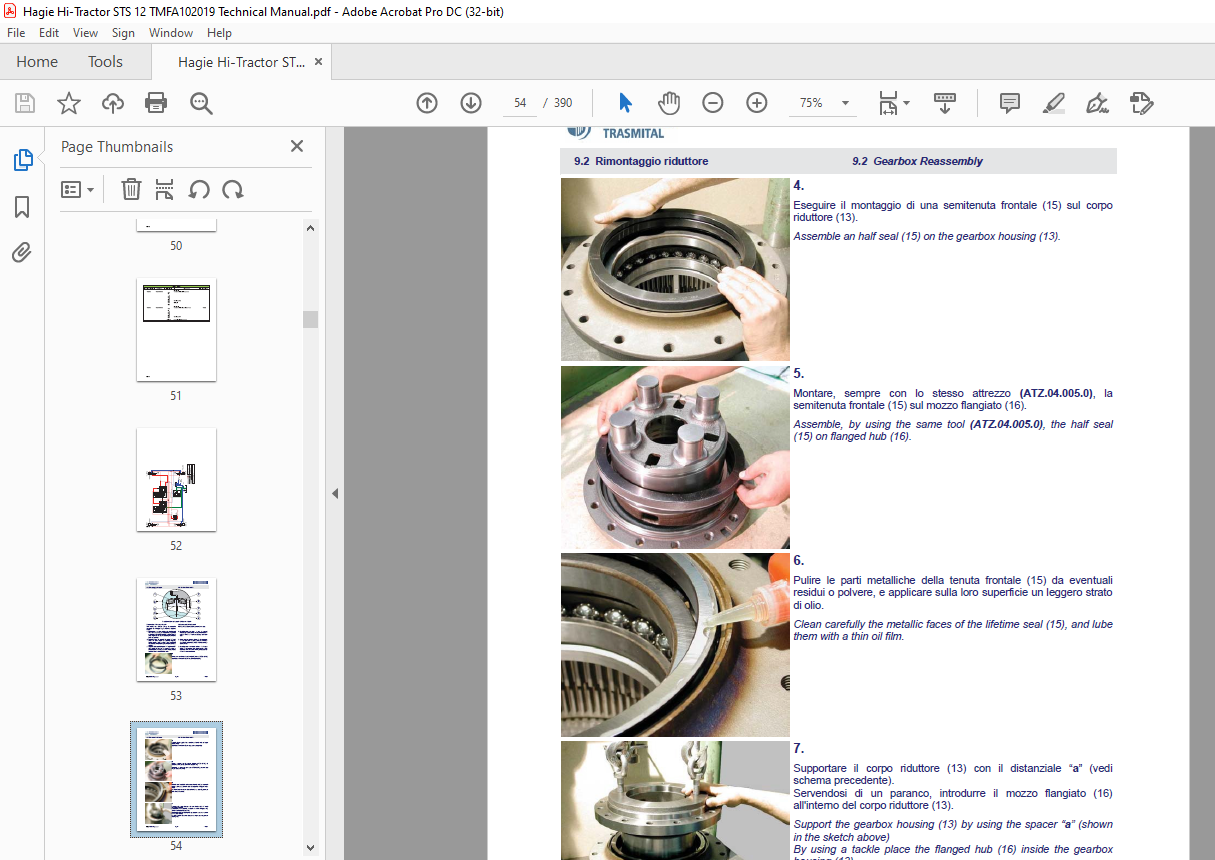Zoom in with the plus button

click(x=757, y=103)
